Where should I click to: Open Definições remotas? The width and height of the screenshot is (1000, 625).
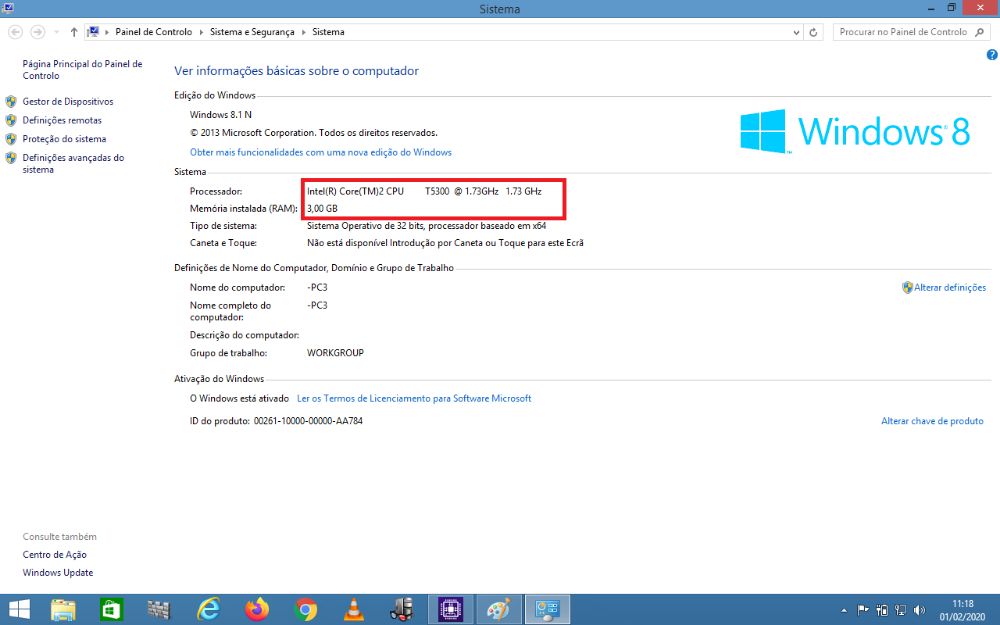click(x=62, y=120)
